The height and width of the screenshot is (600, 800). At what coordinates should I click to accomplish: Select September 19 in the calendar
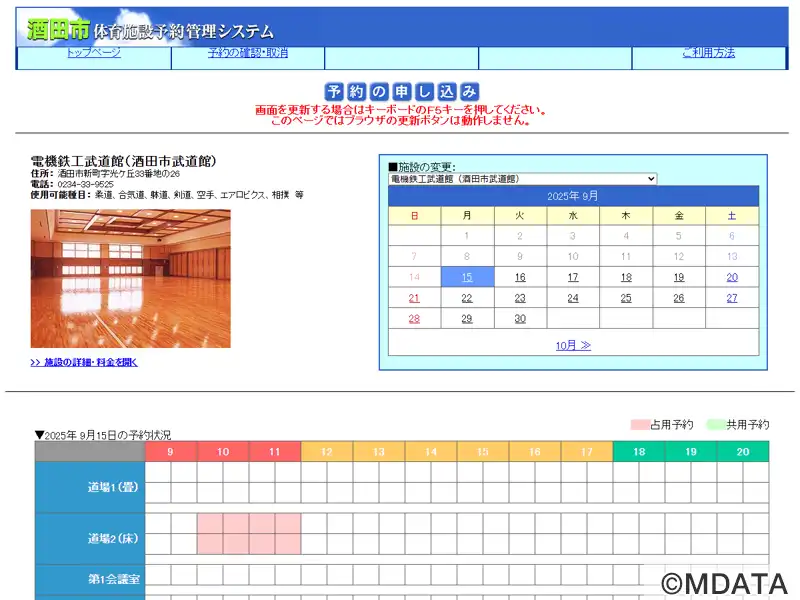(x=679, y=277)
